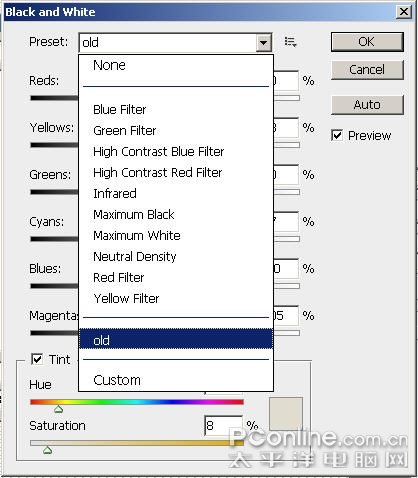The height and width of the screenshot is (478, 418).
Task: Click the Saturation percent input field
Action: [224, 426]
